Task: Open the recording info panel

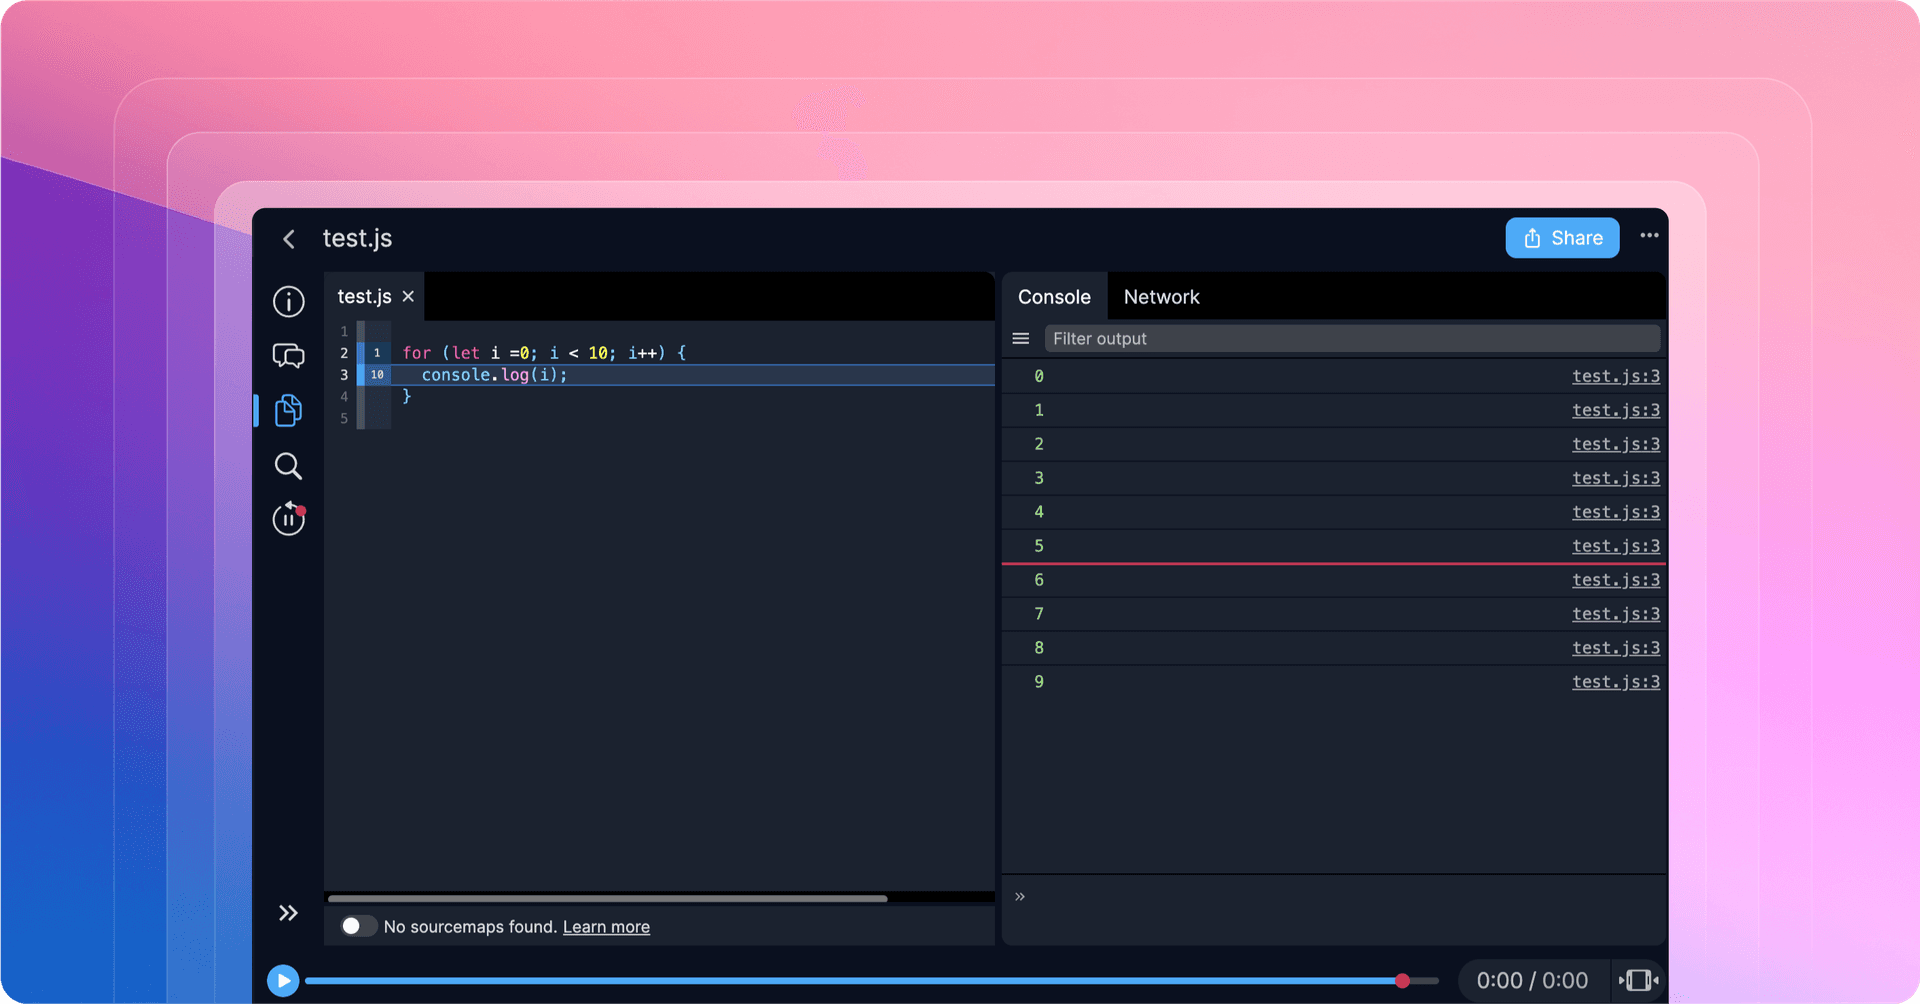Action: click(x=288, y=301)
